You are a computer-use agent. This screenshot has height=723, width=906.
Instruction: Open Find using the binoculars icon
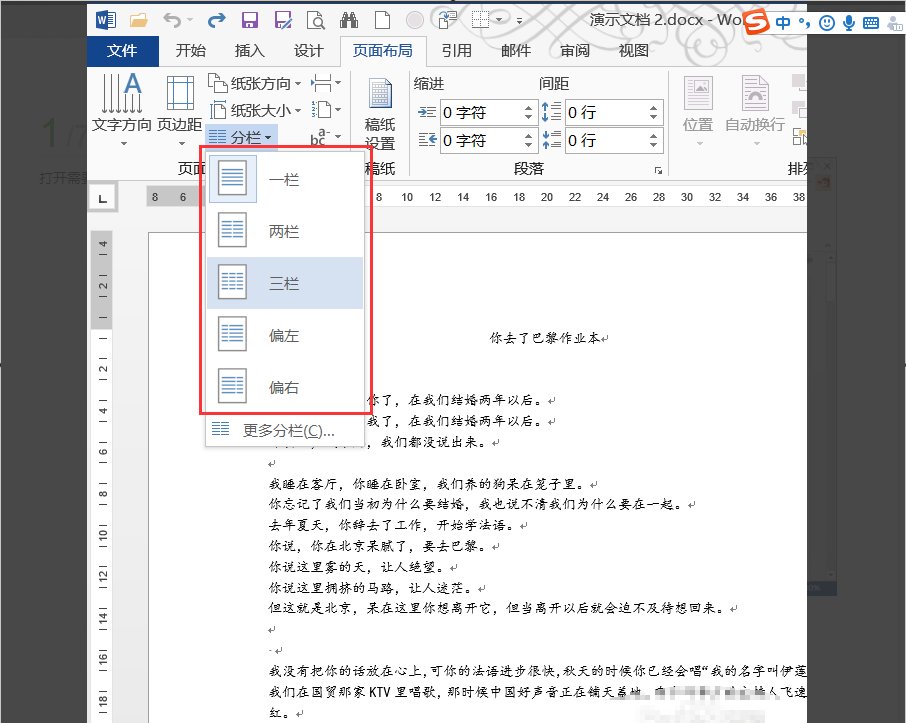(348, 19)
